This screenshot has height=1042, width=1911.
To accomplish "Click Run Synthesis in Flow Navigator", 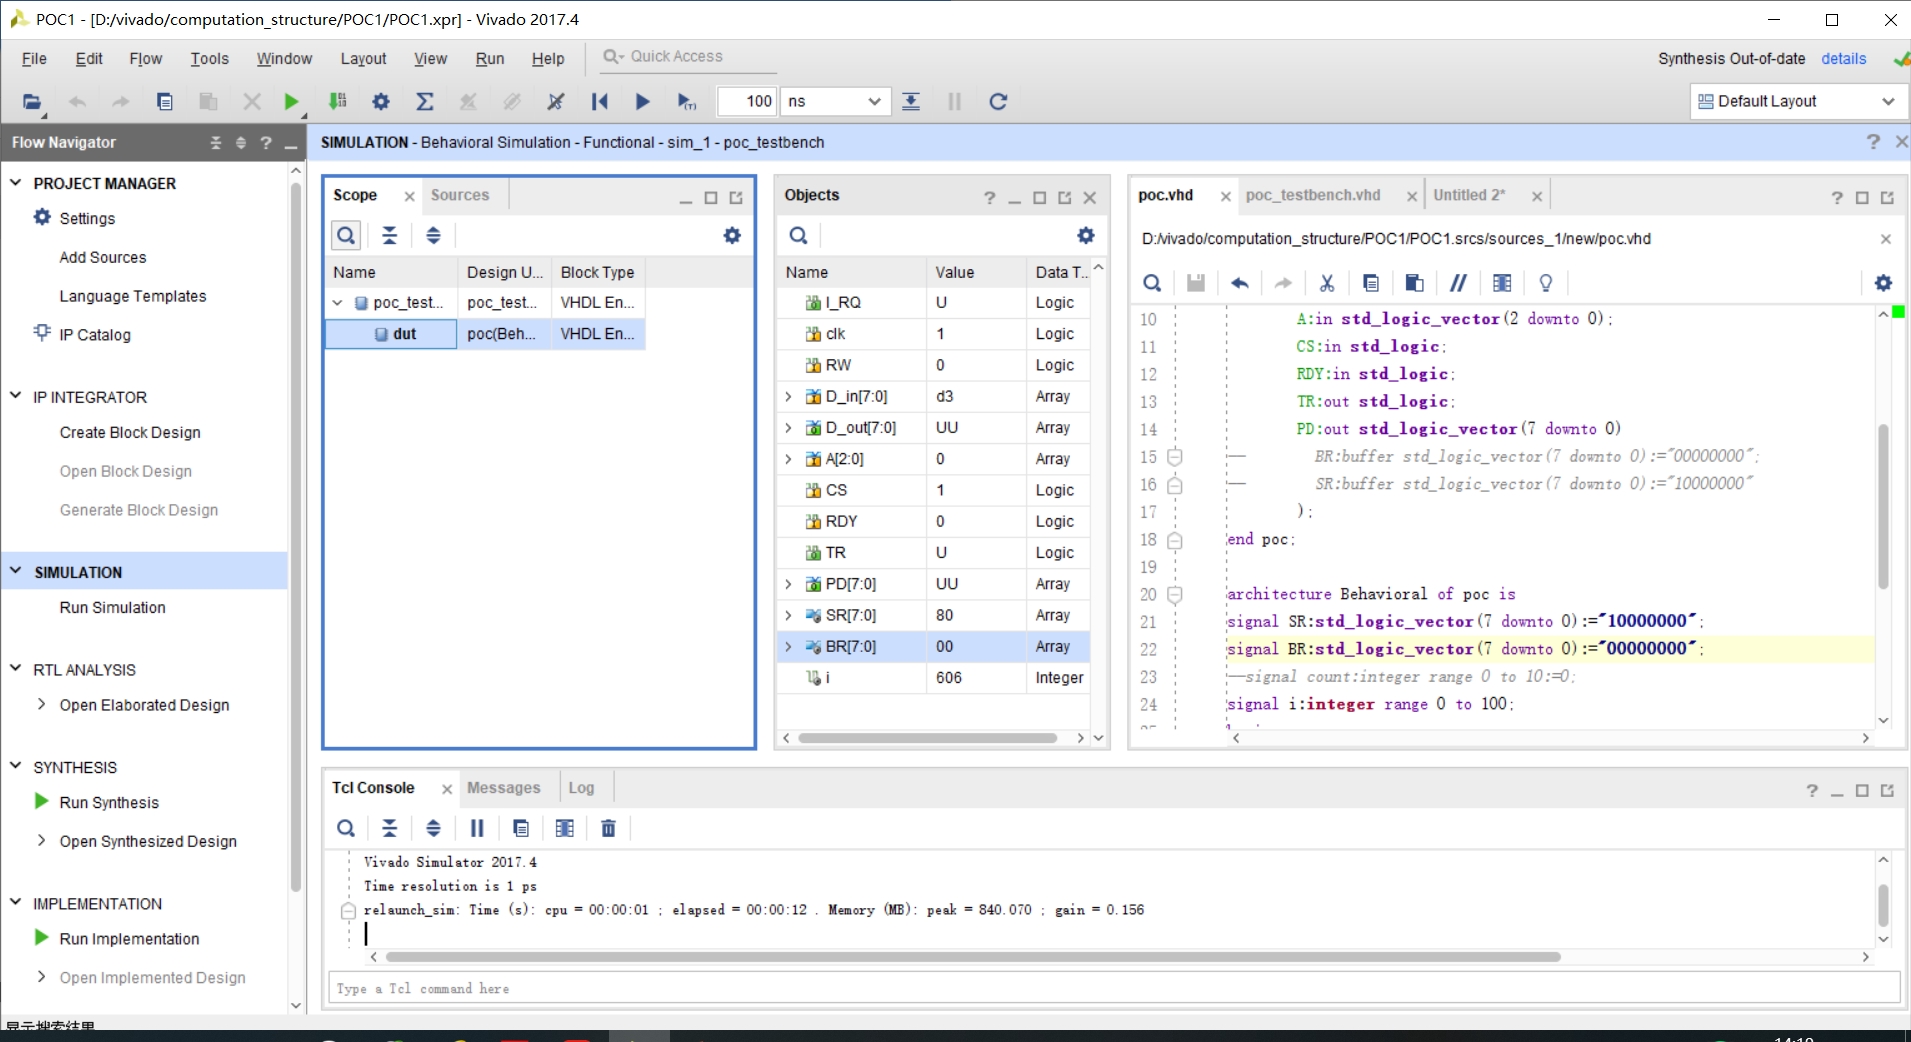I will pyautogui.click(x=109, y=802).
